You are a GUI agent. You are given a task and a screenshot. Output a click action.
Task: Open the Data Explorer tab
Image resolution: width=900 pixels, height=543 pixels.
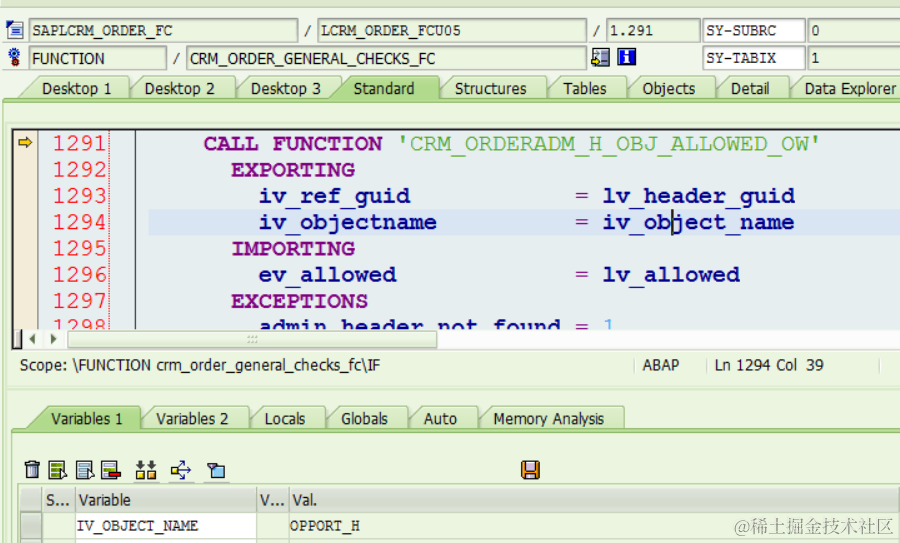tap(849, 88)
